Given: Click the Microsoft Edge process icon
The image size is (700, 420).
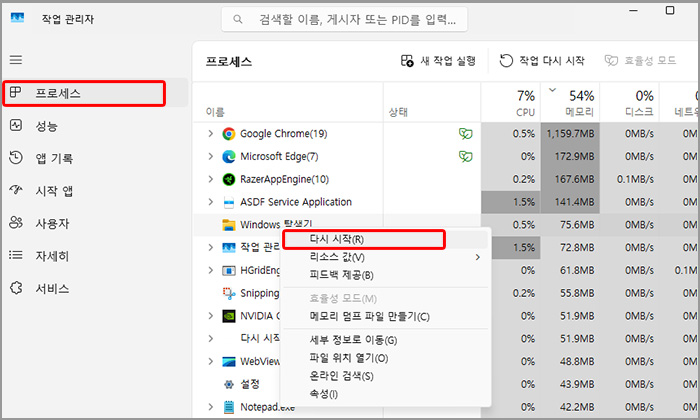Looking at the screenshot, I should click(x=228, y=156).
